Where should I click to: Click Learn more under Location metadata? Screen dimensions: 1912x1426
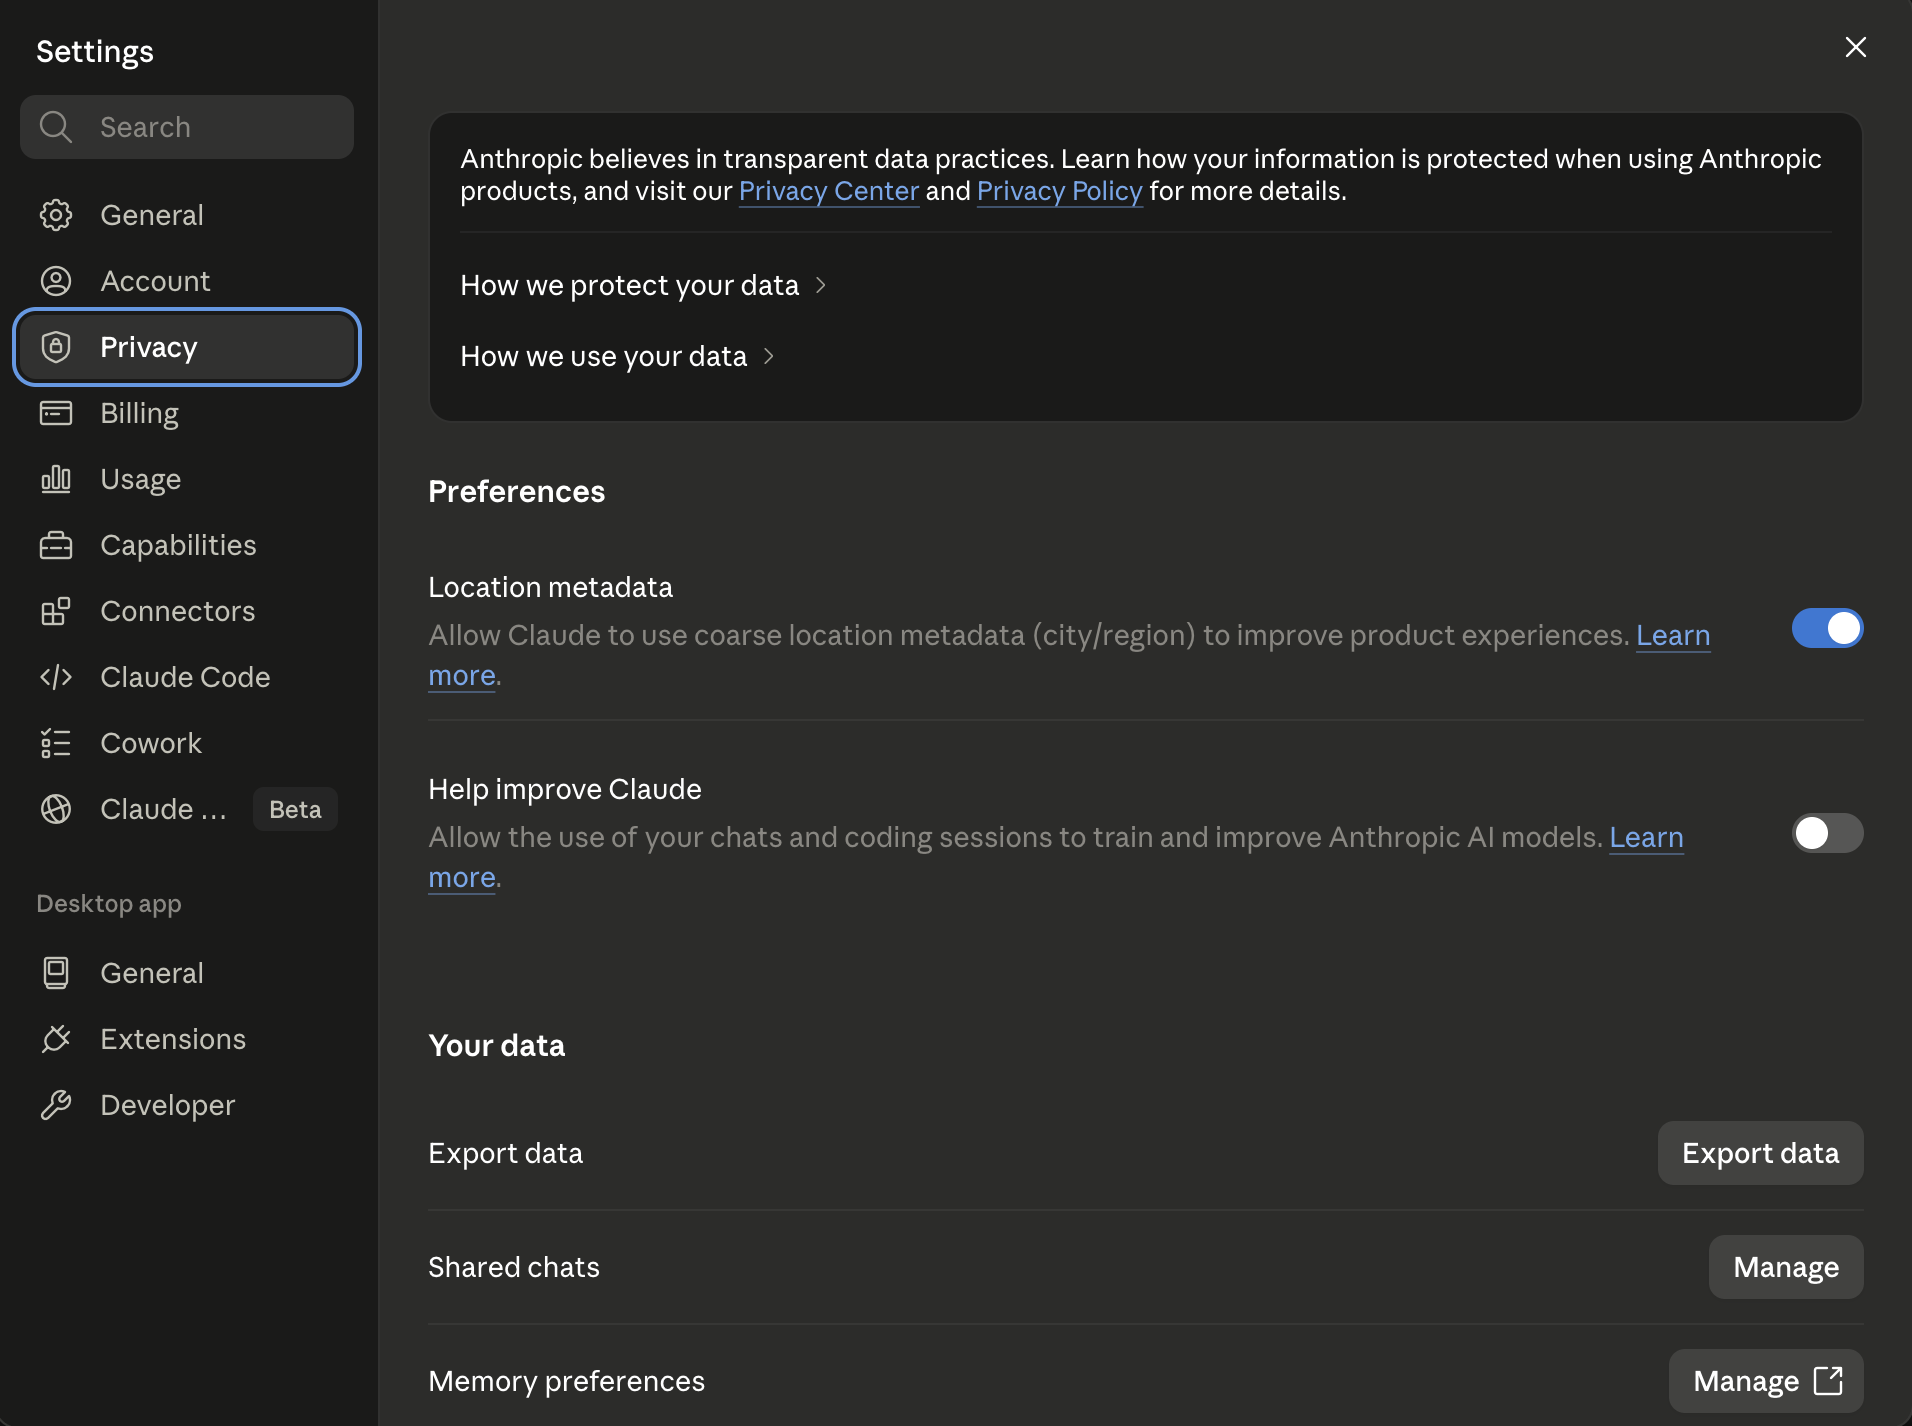pyautogui.click(x=1673, y=635)
